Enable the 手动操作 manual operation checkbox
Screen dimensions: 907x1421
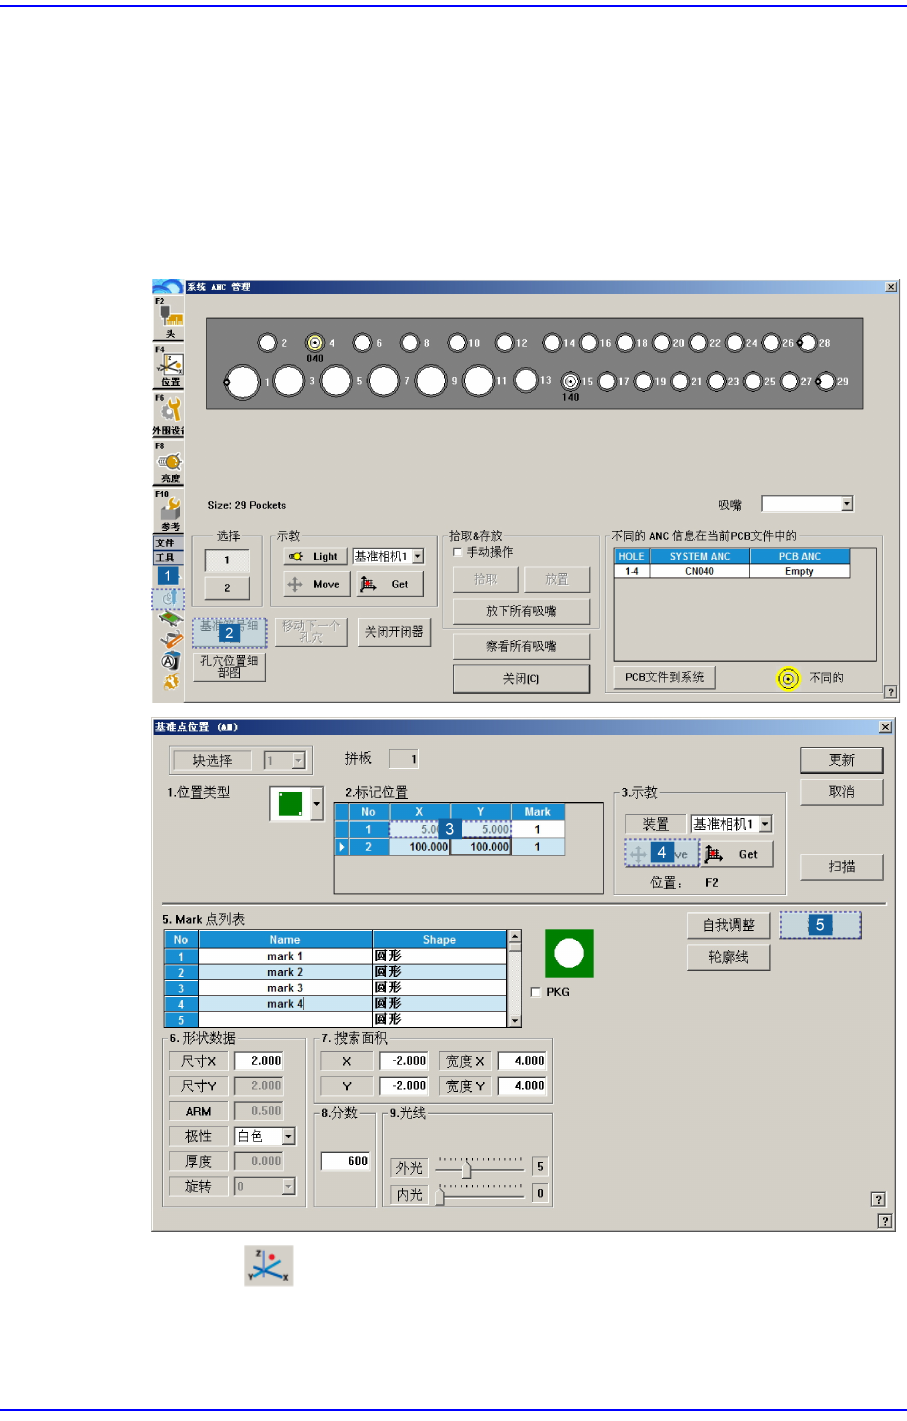(x=458, y=552)
